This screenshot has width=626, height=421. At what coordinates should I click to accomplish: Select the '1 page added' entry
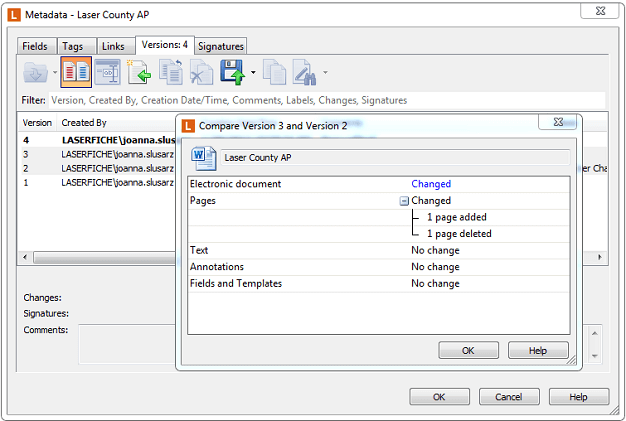pos(457,217)
